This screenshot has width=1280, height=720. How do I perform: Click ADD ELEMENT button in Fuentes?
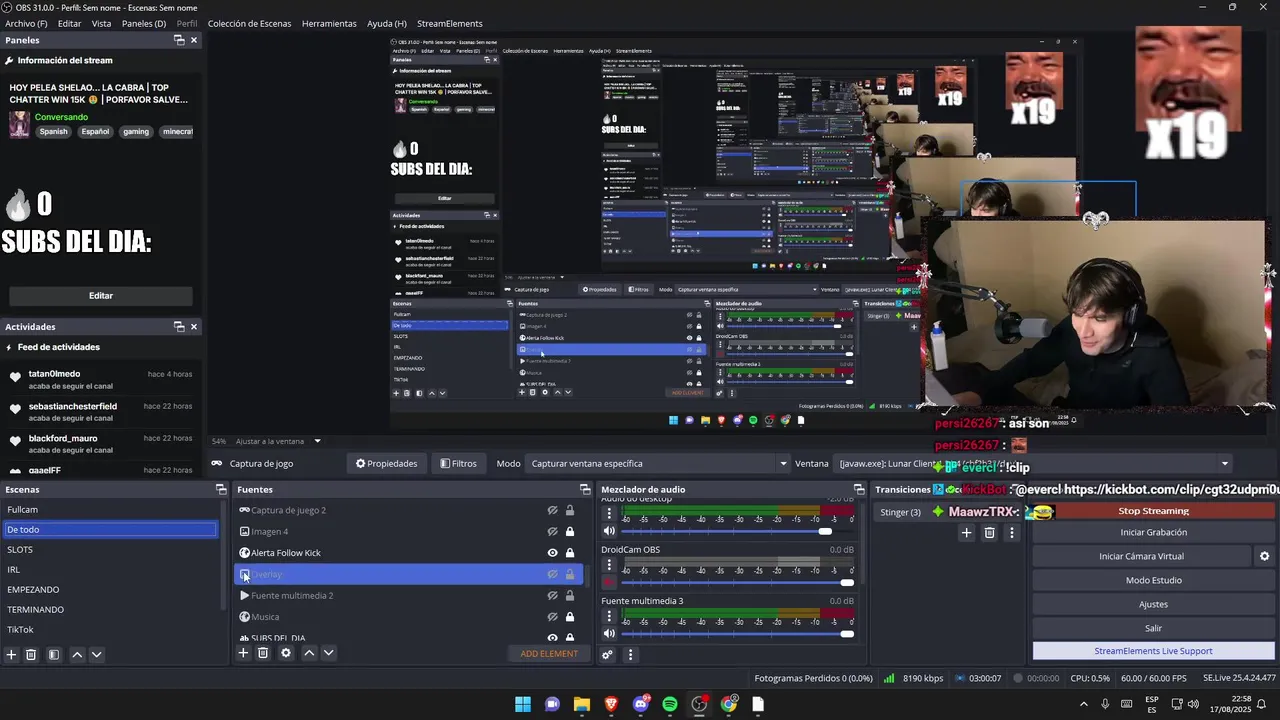point(549,654)
